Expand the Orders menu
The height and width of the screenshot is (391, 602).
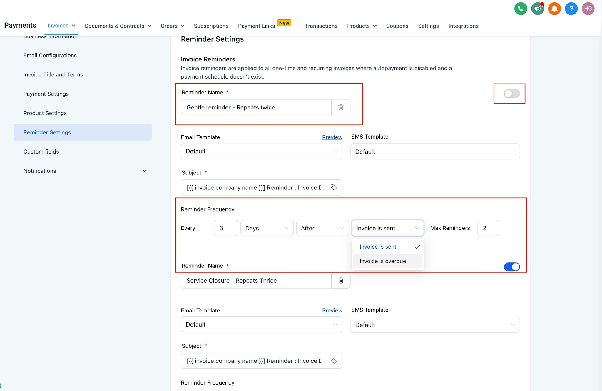pyautogui.click(x=172, y=26)
